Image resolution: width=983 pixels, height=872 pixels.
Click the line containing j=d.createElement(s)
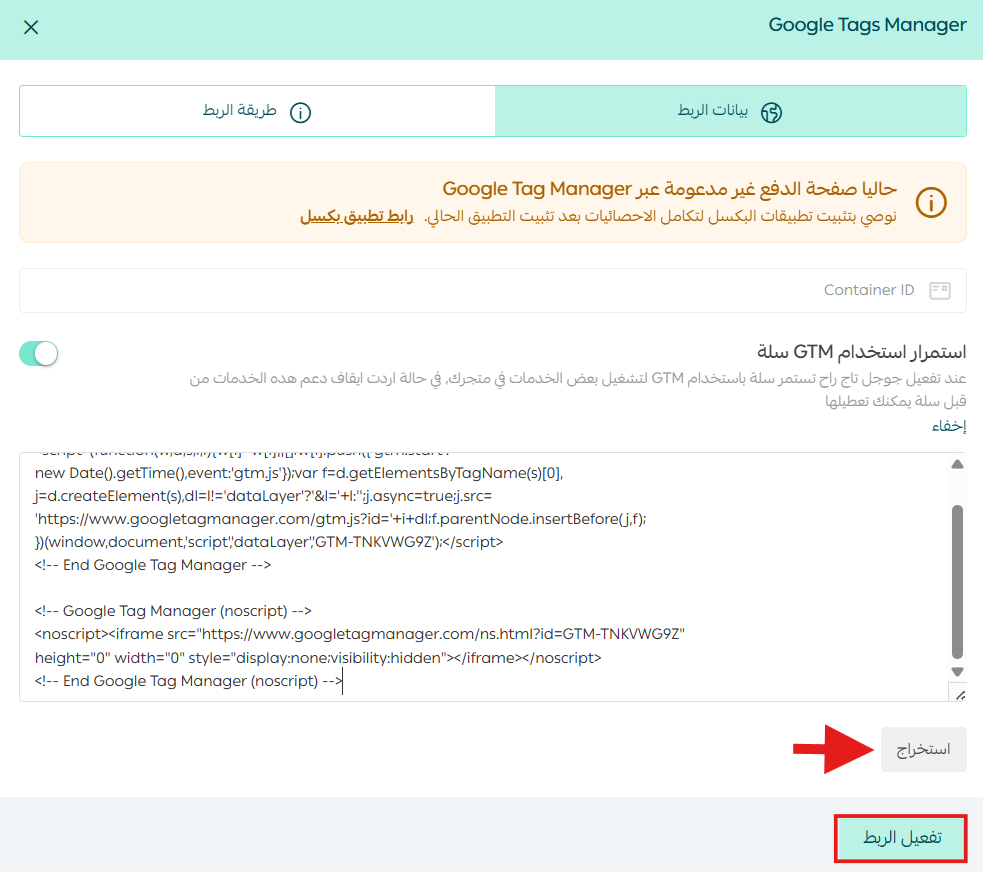pyautogui.click(x=263, y=496)
